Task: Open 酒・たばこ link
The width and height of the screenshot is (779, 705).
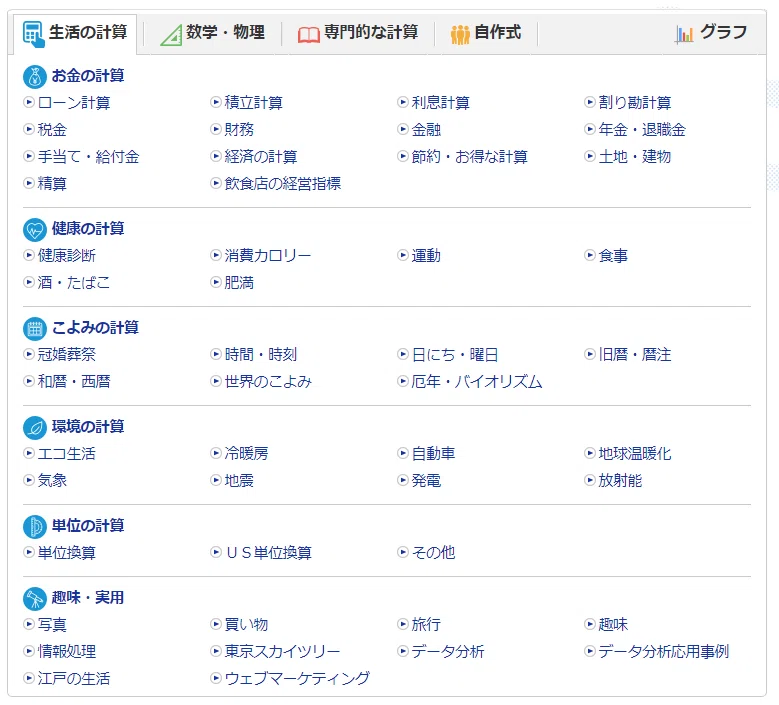Action: click(x=74, y=282)
